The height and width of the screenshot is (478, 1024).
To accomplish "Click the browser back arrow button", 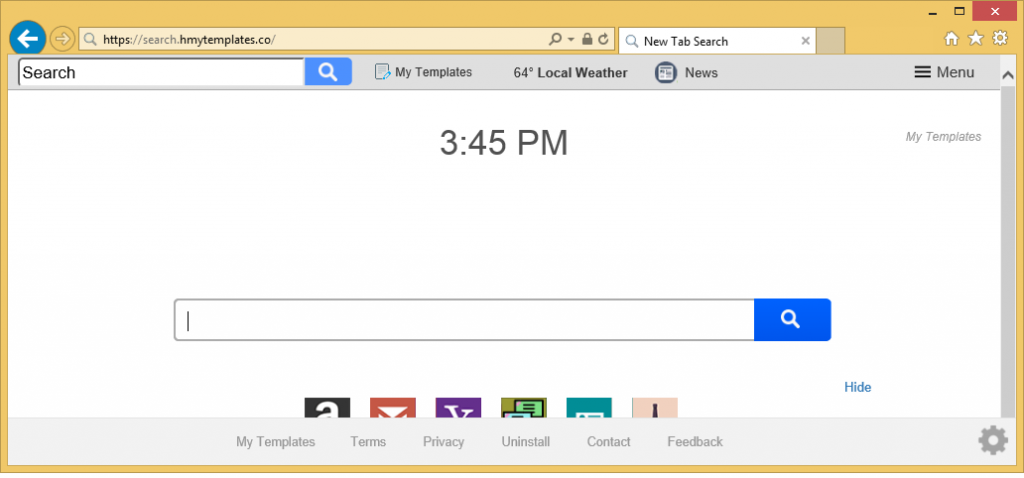I will tap(28, 39).
